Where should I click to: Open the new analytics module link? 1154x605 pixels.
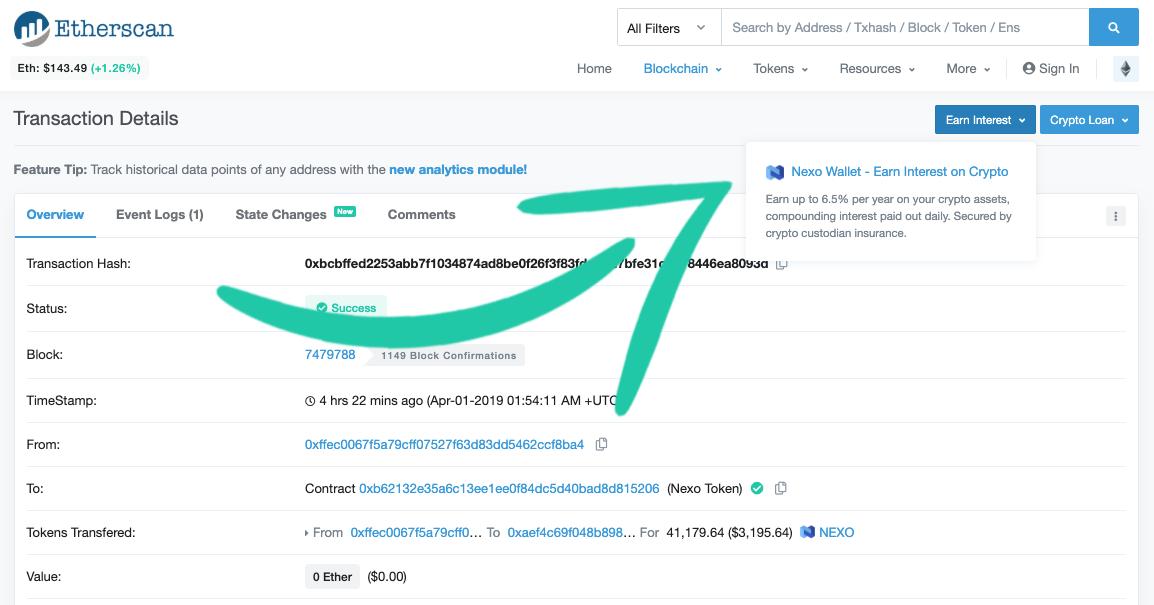(x=458, y=169)
